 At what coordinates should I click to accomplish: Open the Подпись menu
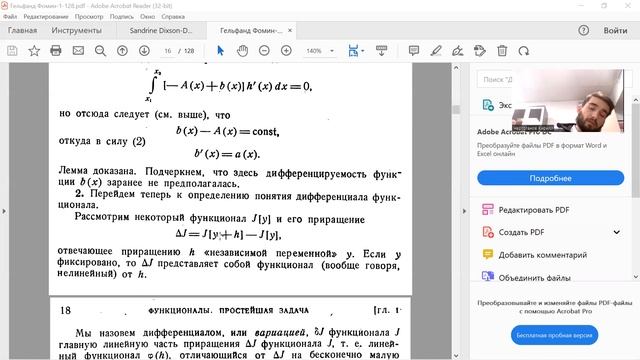point(122,17)
